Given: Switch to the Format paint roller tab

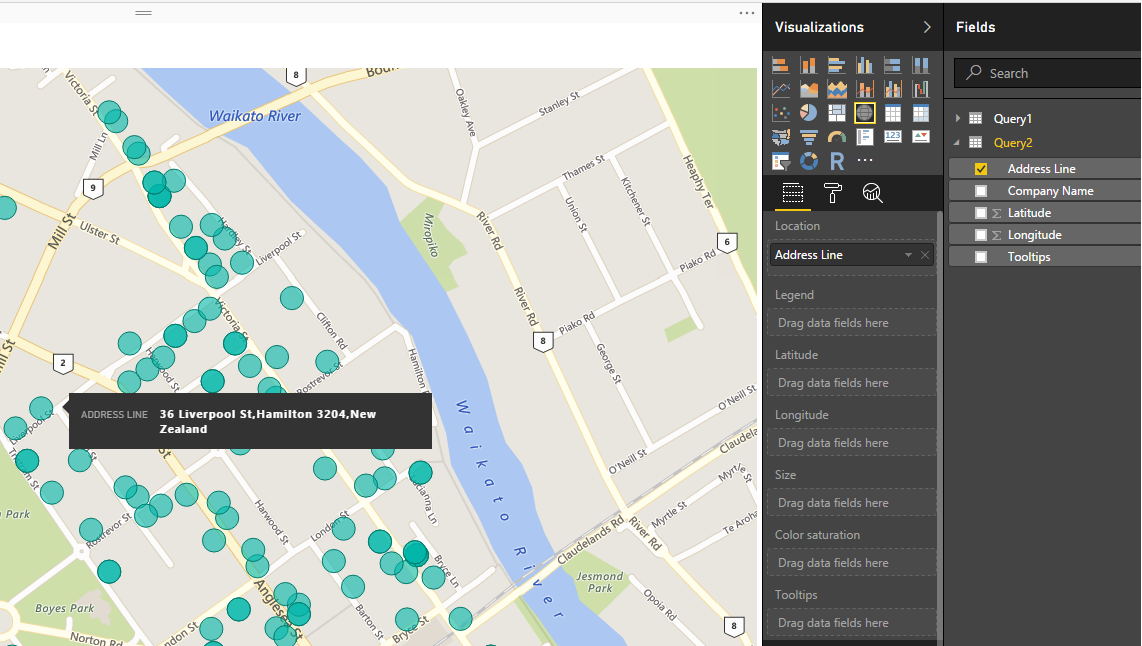Looking at the screenshot, I should [x=832, y=193].
